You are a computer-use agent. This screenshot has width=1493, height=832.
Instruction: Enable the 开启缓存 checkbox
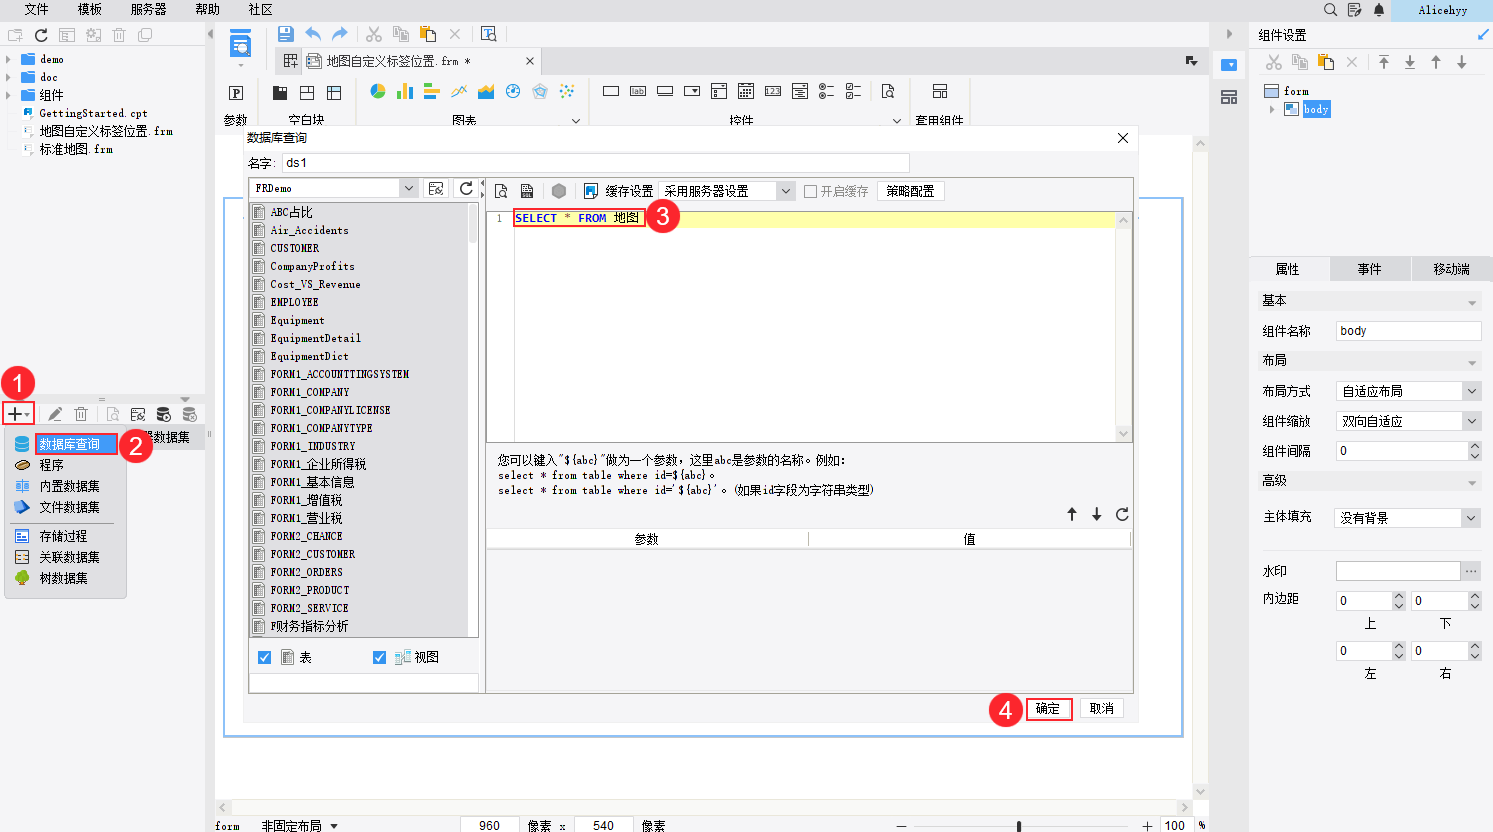(811, 191)
